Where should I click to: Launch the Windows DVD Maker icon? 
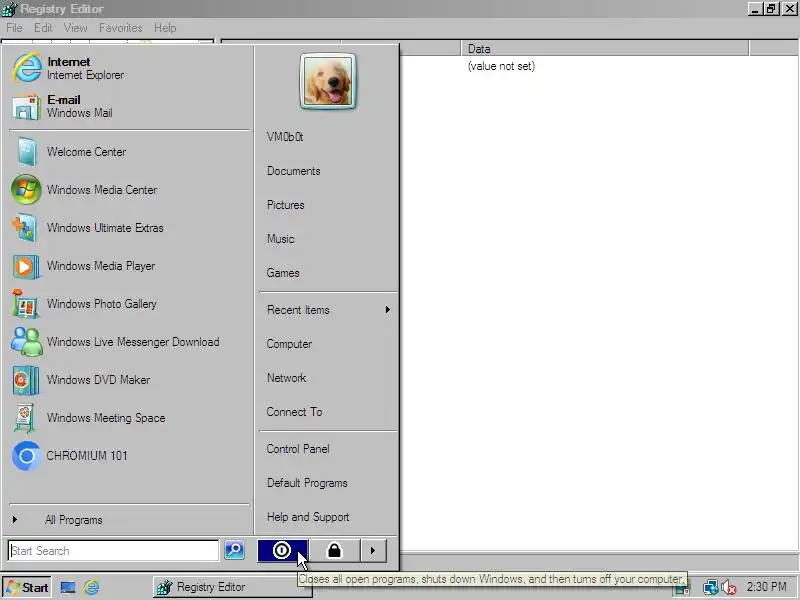tap(26, 380)
